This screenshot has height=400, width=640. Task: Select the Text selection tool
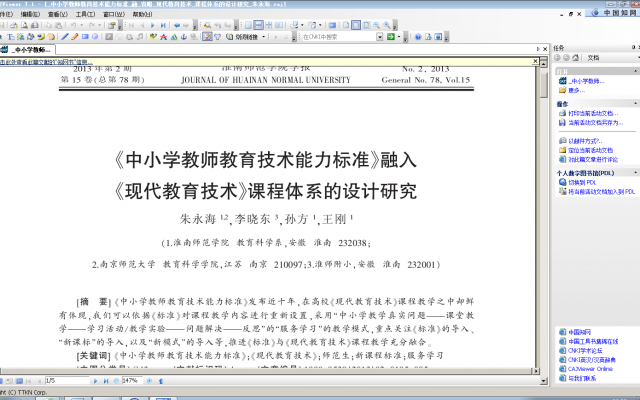11,37
